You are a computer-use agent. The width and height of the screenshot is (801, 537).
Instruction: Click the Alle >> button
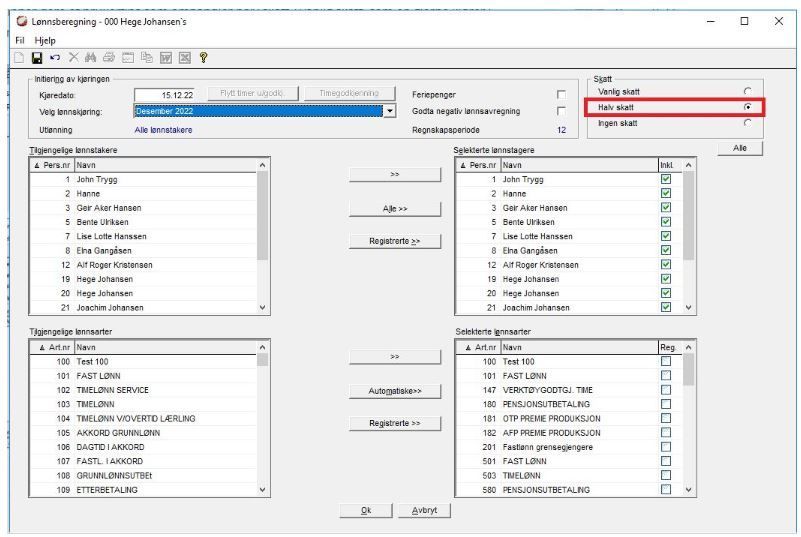394,209
